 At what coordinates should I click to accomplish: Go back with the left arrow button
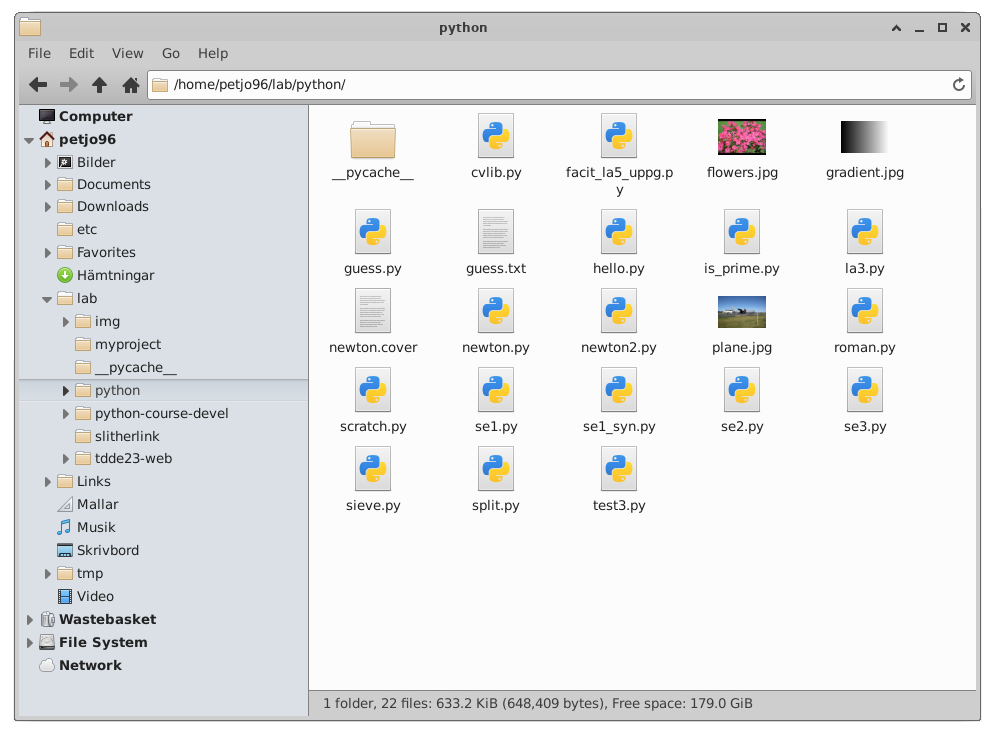[x=38, y=84]
